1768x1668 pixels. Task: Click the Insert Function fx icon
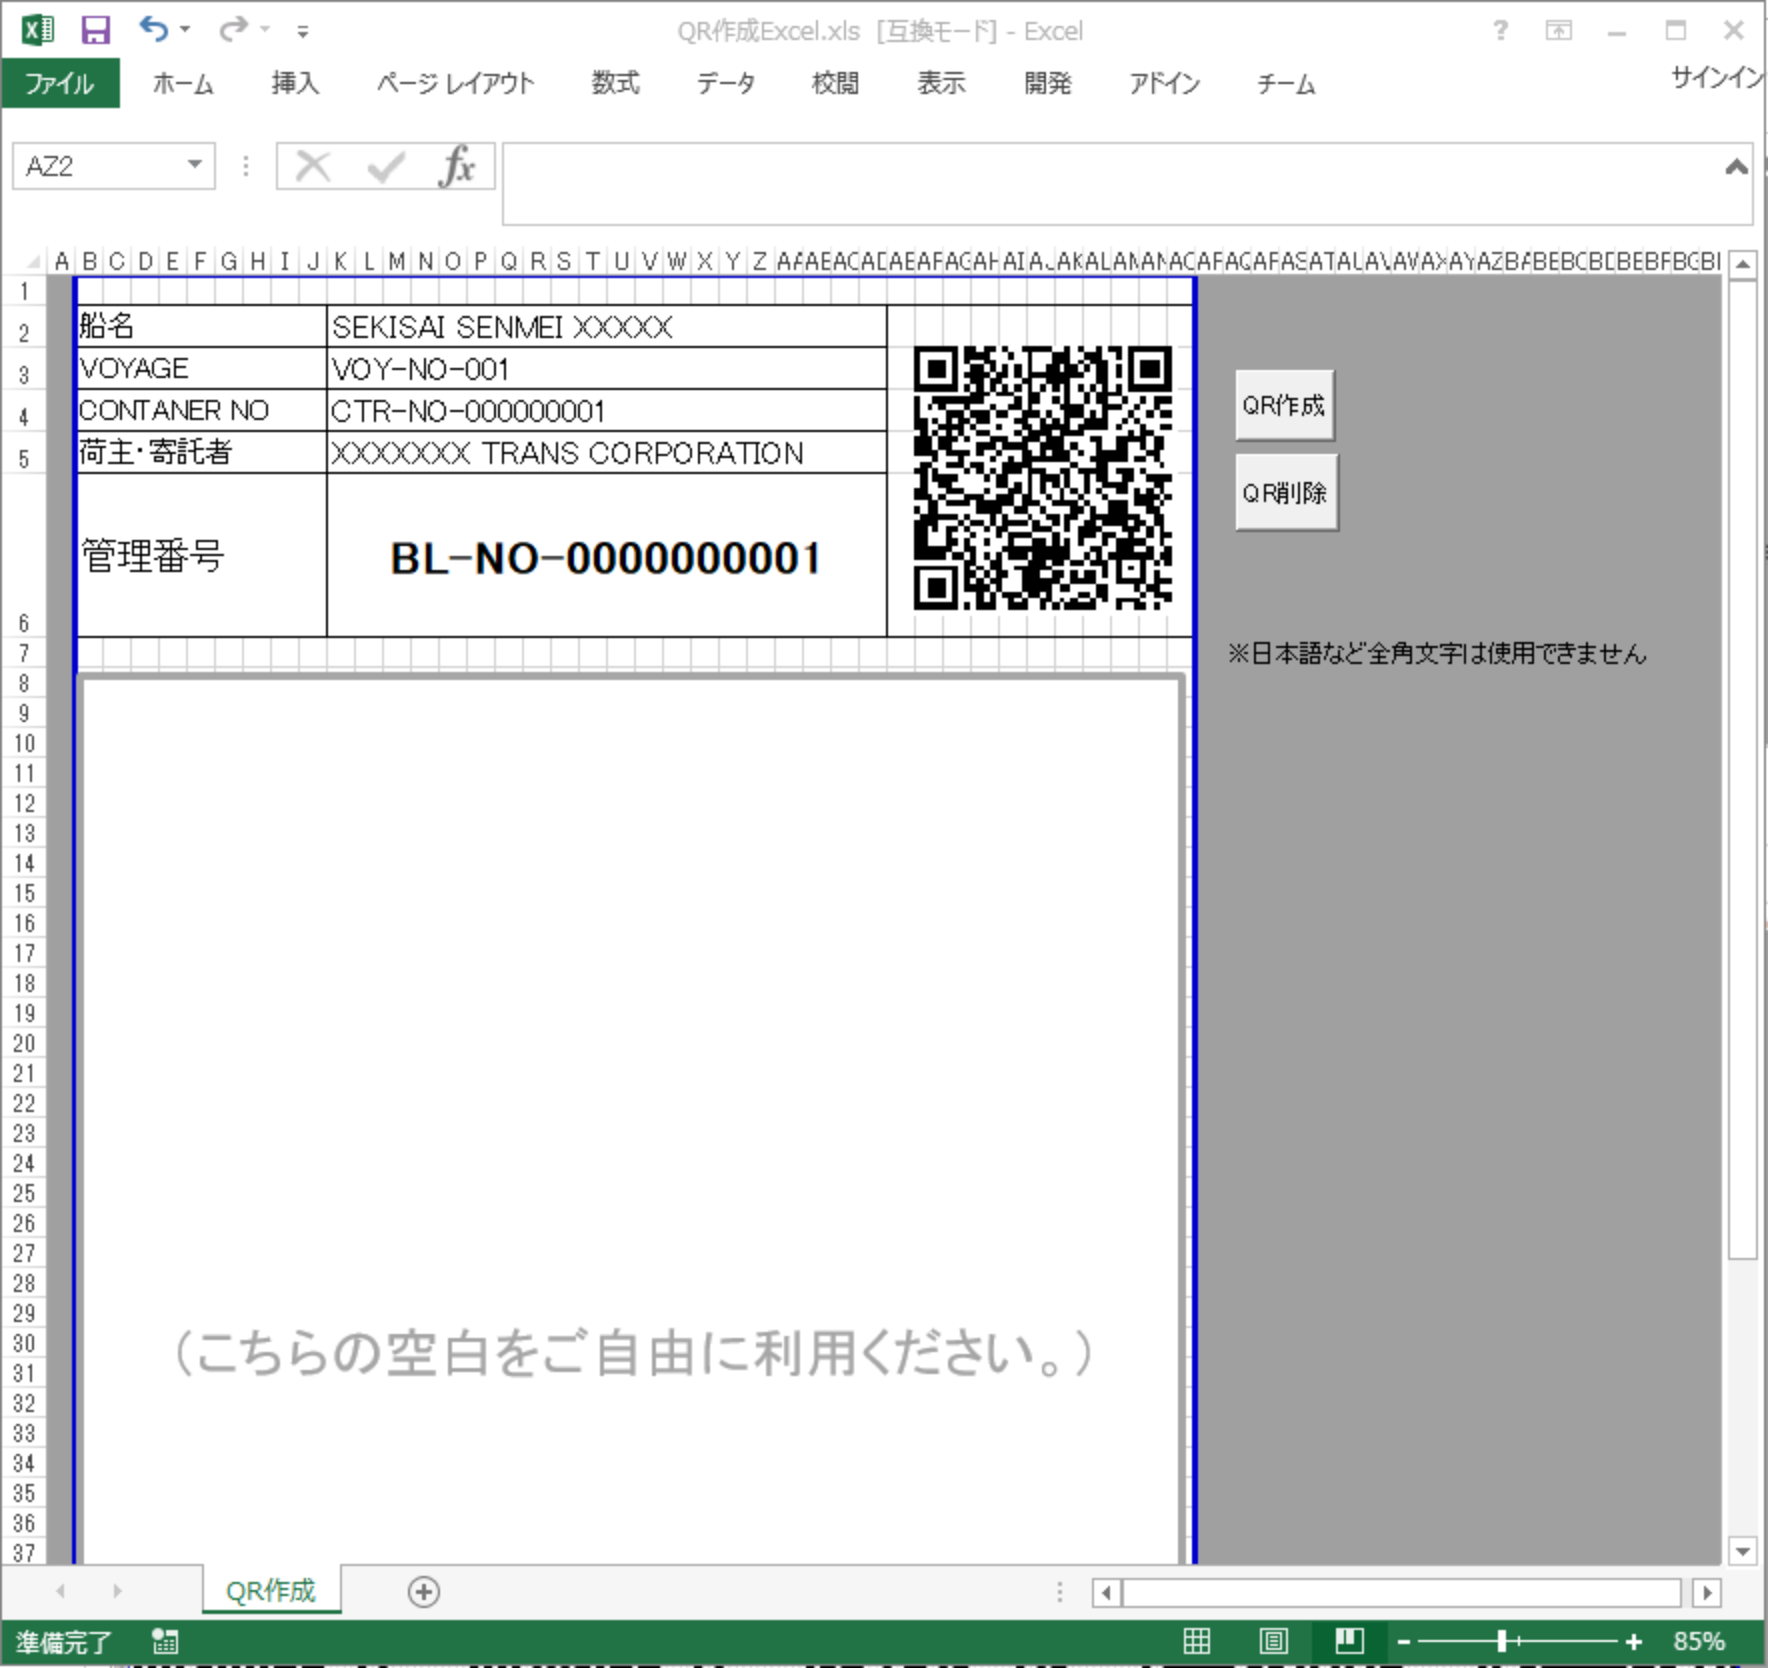click(x=457, y=166)
